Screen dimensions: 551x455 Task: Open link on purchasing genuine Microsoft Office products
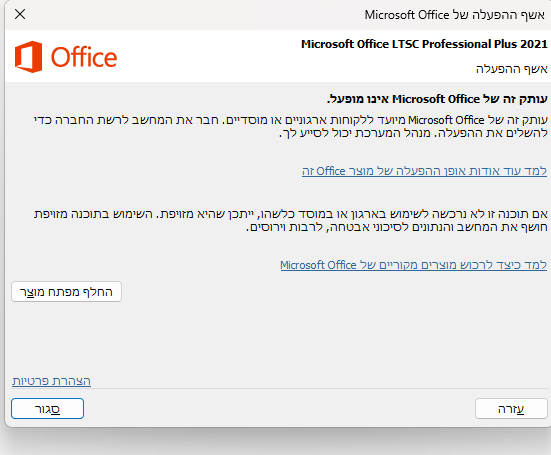click(414, 265)
